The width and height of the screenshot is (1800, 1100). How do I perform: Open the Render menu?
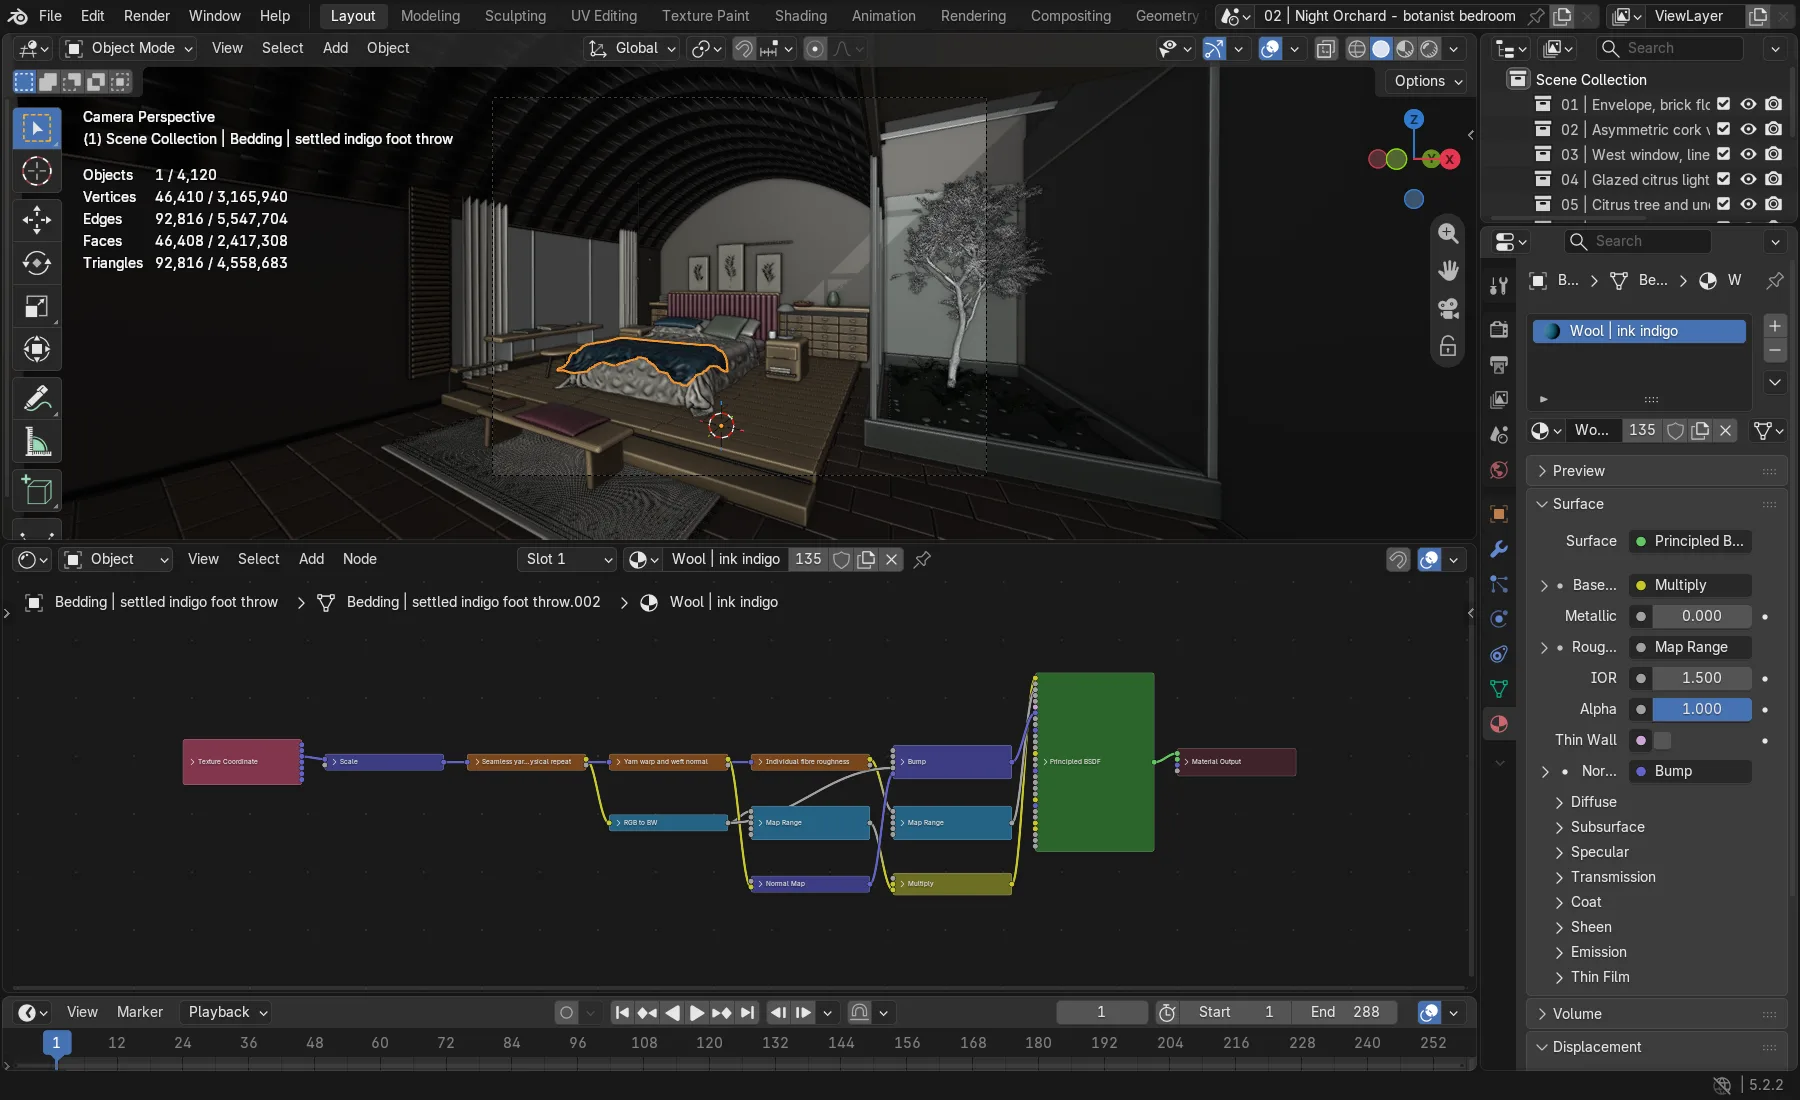[146, 16]
